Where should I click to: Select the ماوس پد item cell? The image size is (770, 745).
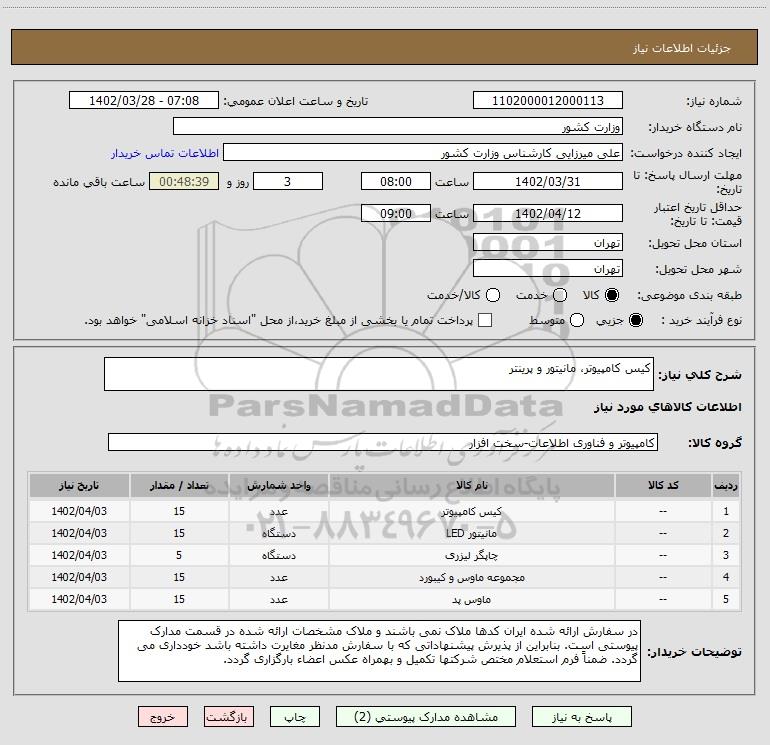coord(471,599)
